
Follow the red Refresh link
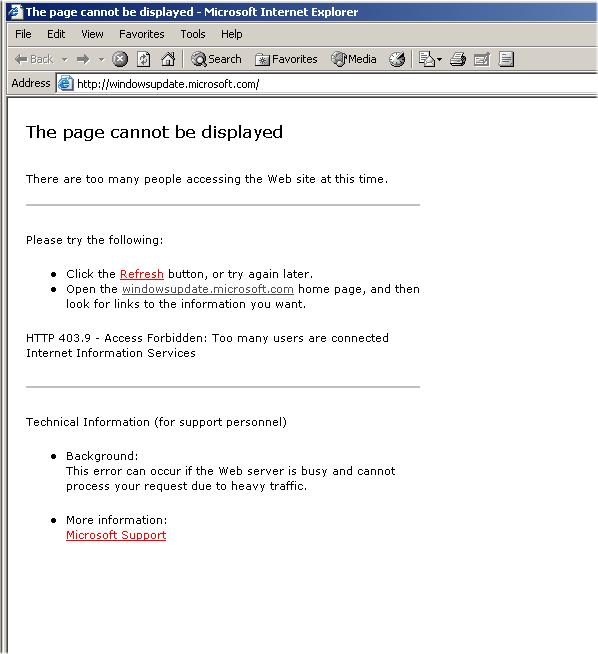click(141, 274)
